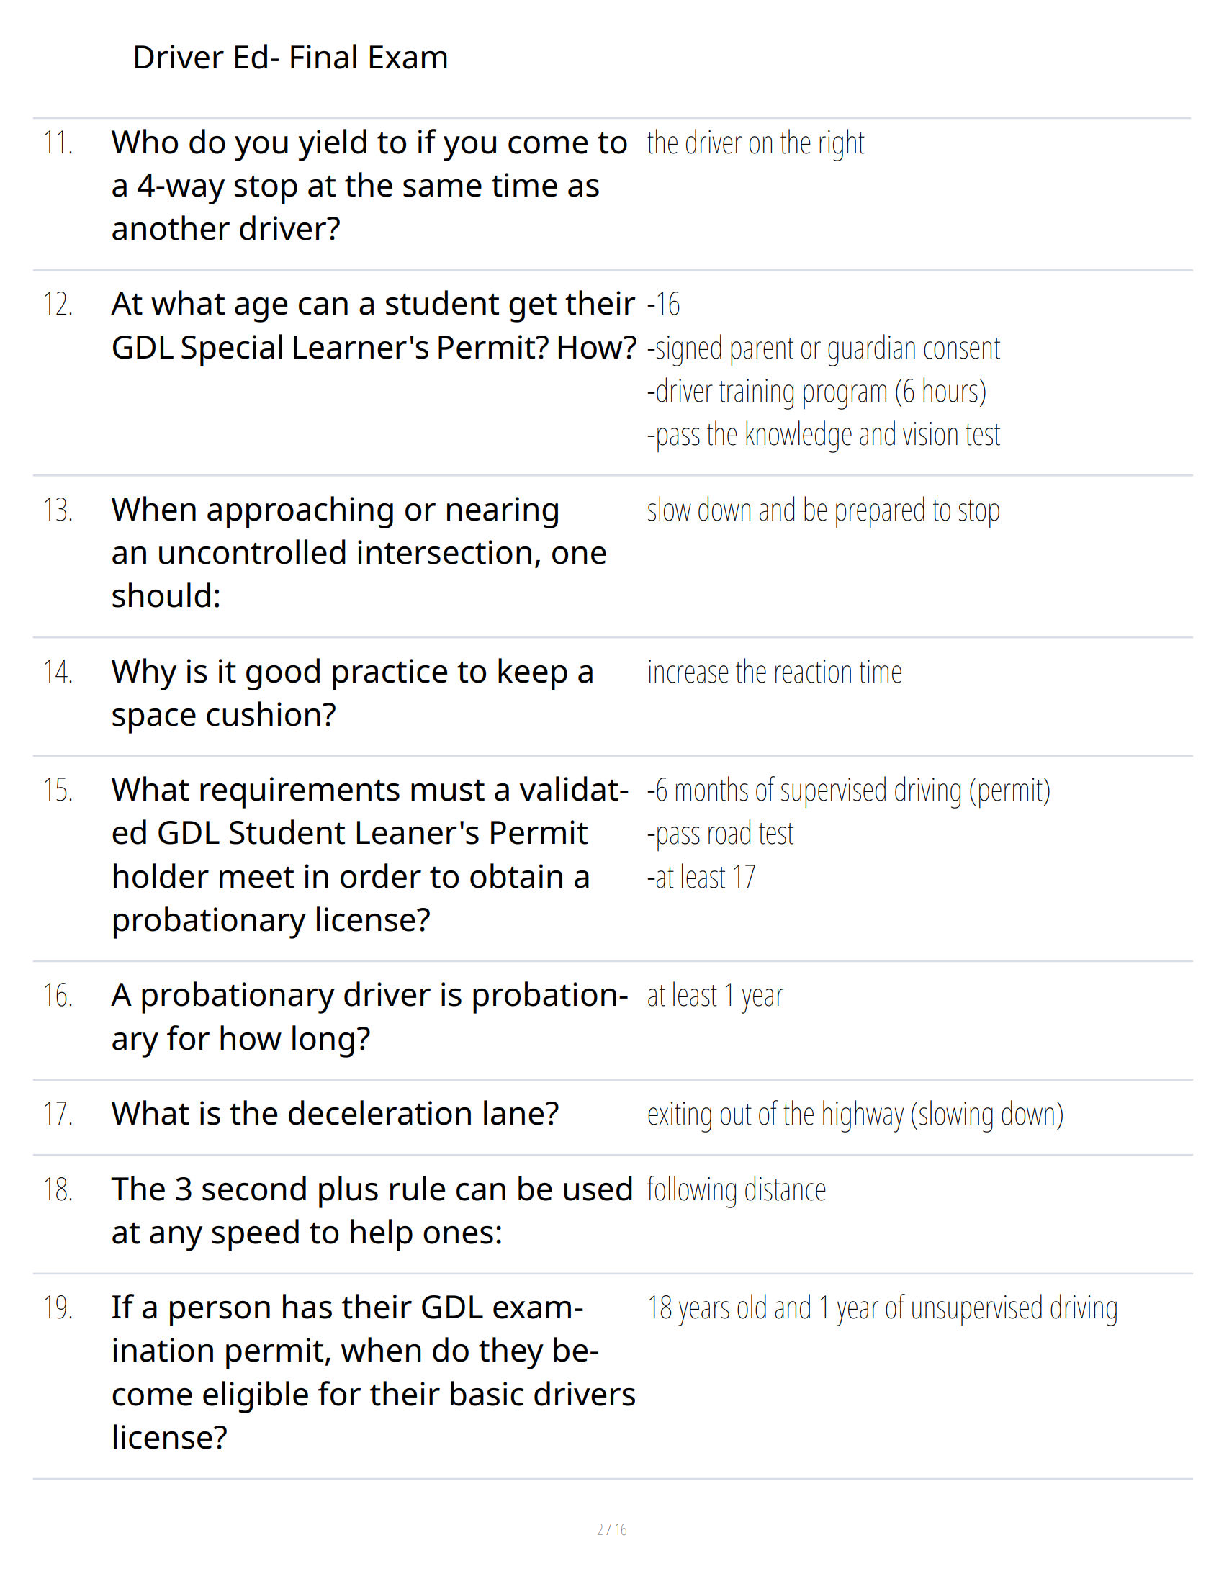Select question 15 about probationary license requirements
The height and width of the screenshot is (1584, 1224).
click(x=370, y=855)
